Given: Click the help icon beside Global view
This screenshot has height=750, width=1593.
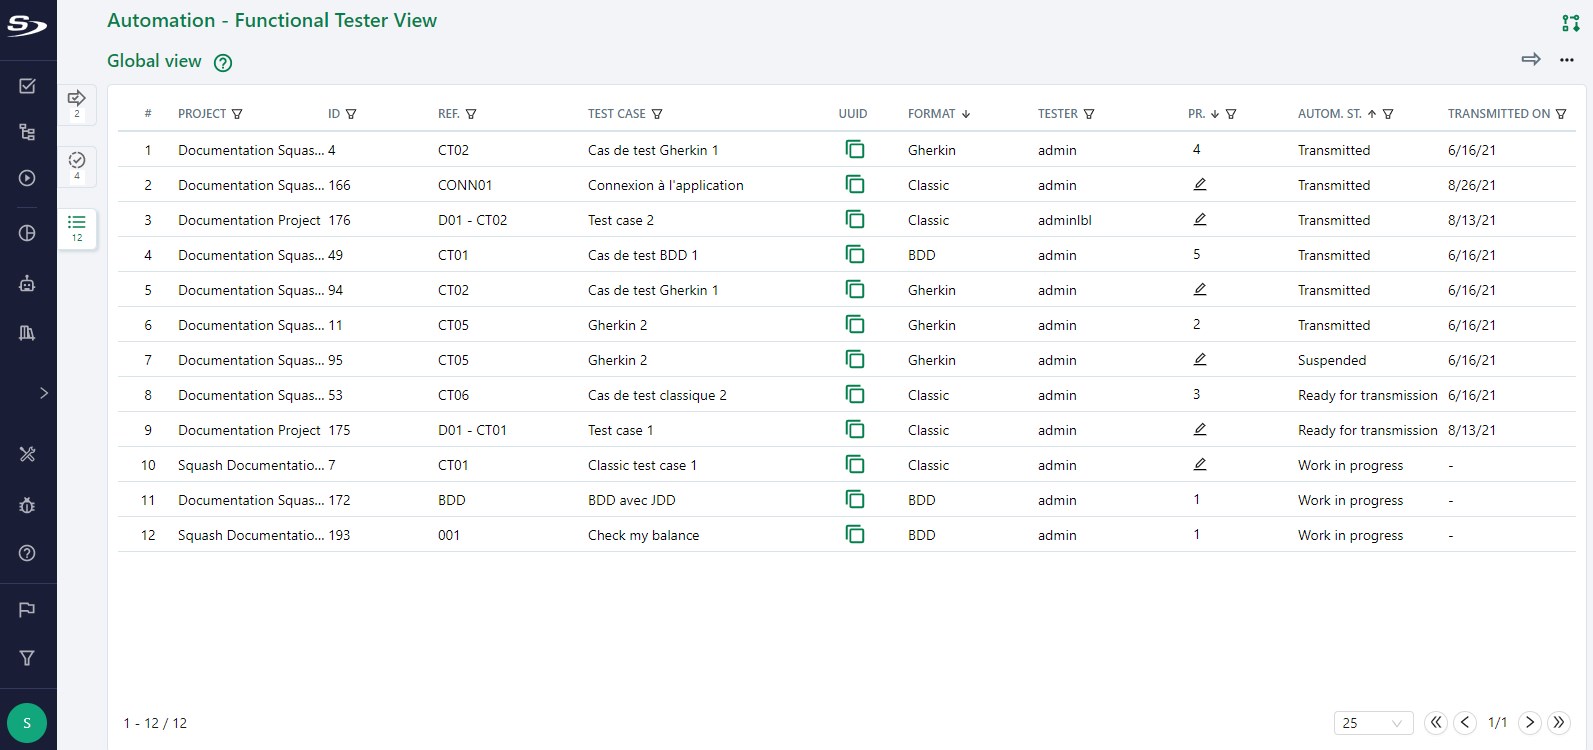Looking at the screenshot, I should pyautogui.click(x=223, y=63).
